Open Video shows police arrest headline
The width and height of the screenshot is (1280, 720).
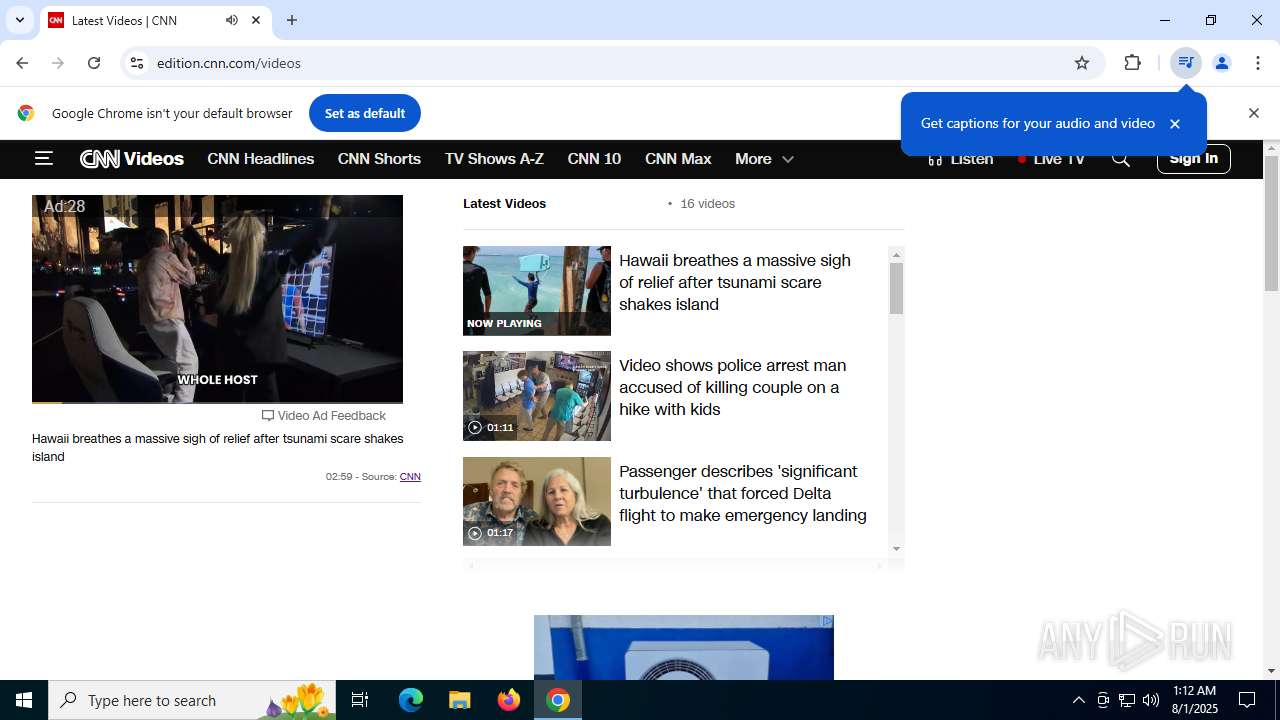click(733, 388)
